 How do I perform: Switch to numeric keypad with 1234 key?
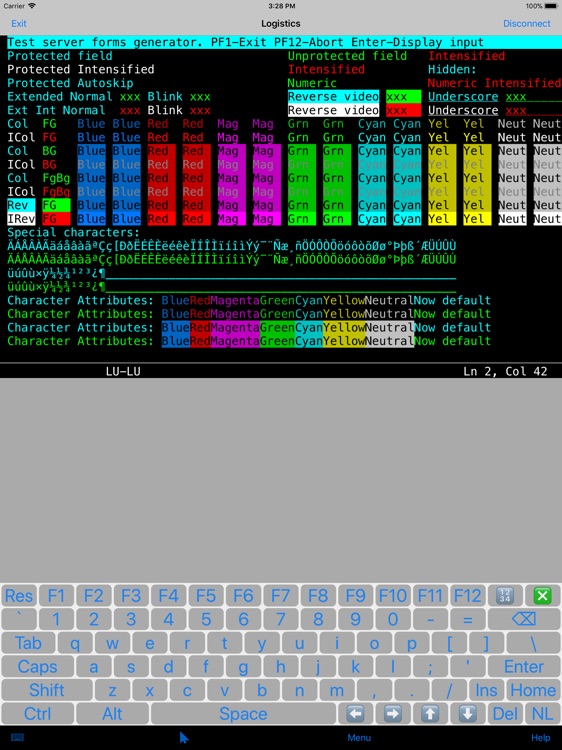pyautogui.click(x=505, y=596)
